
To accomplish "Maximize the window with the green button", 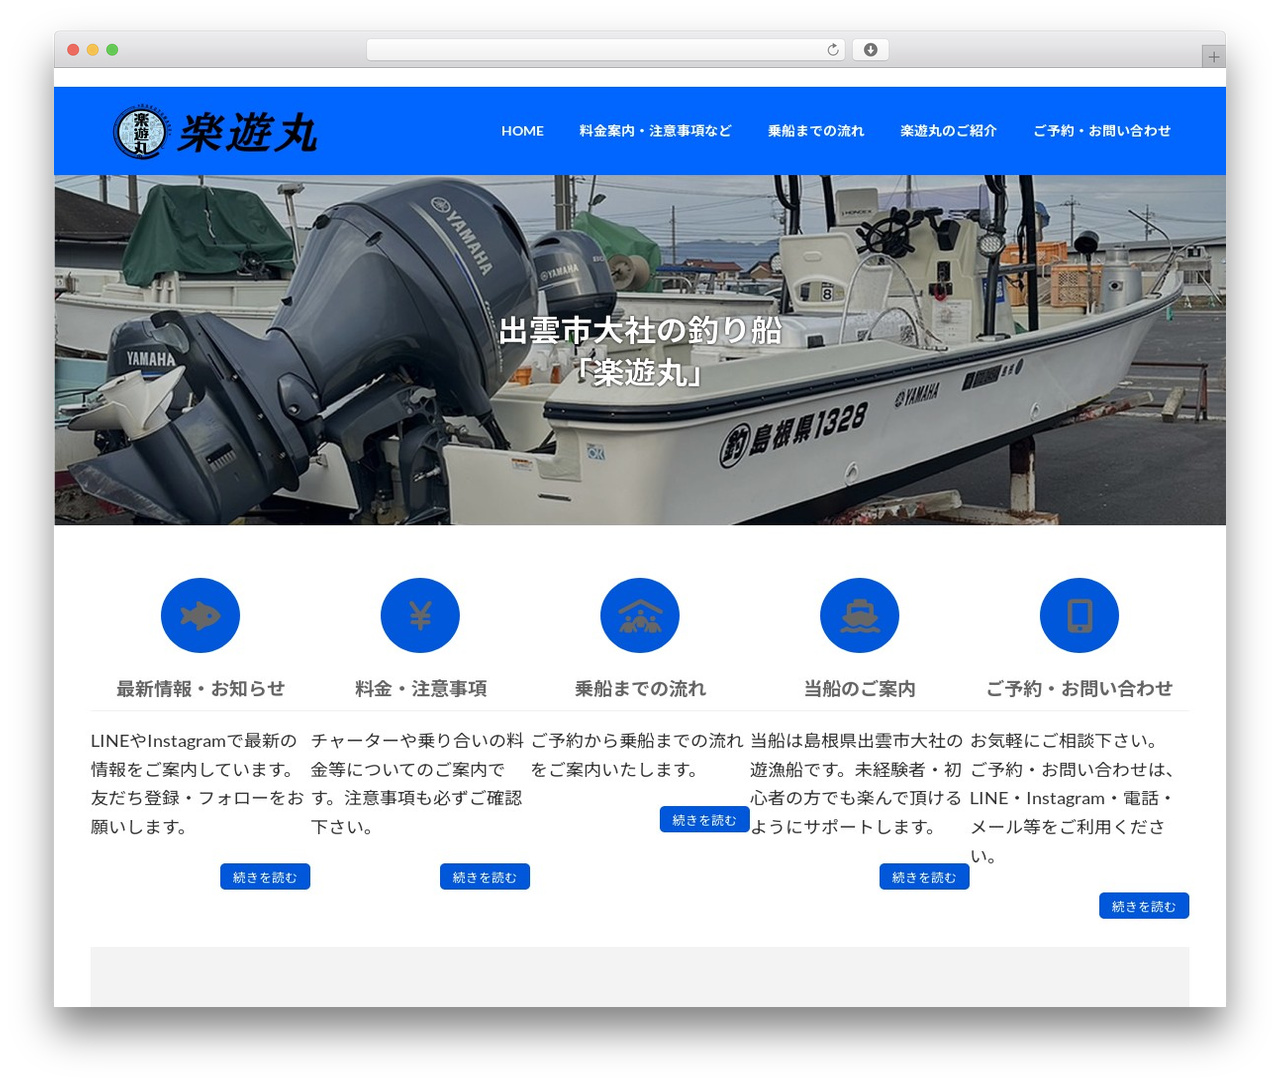I will [112, 50].
